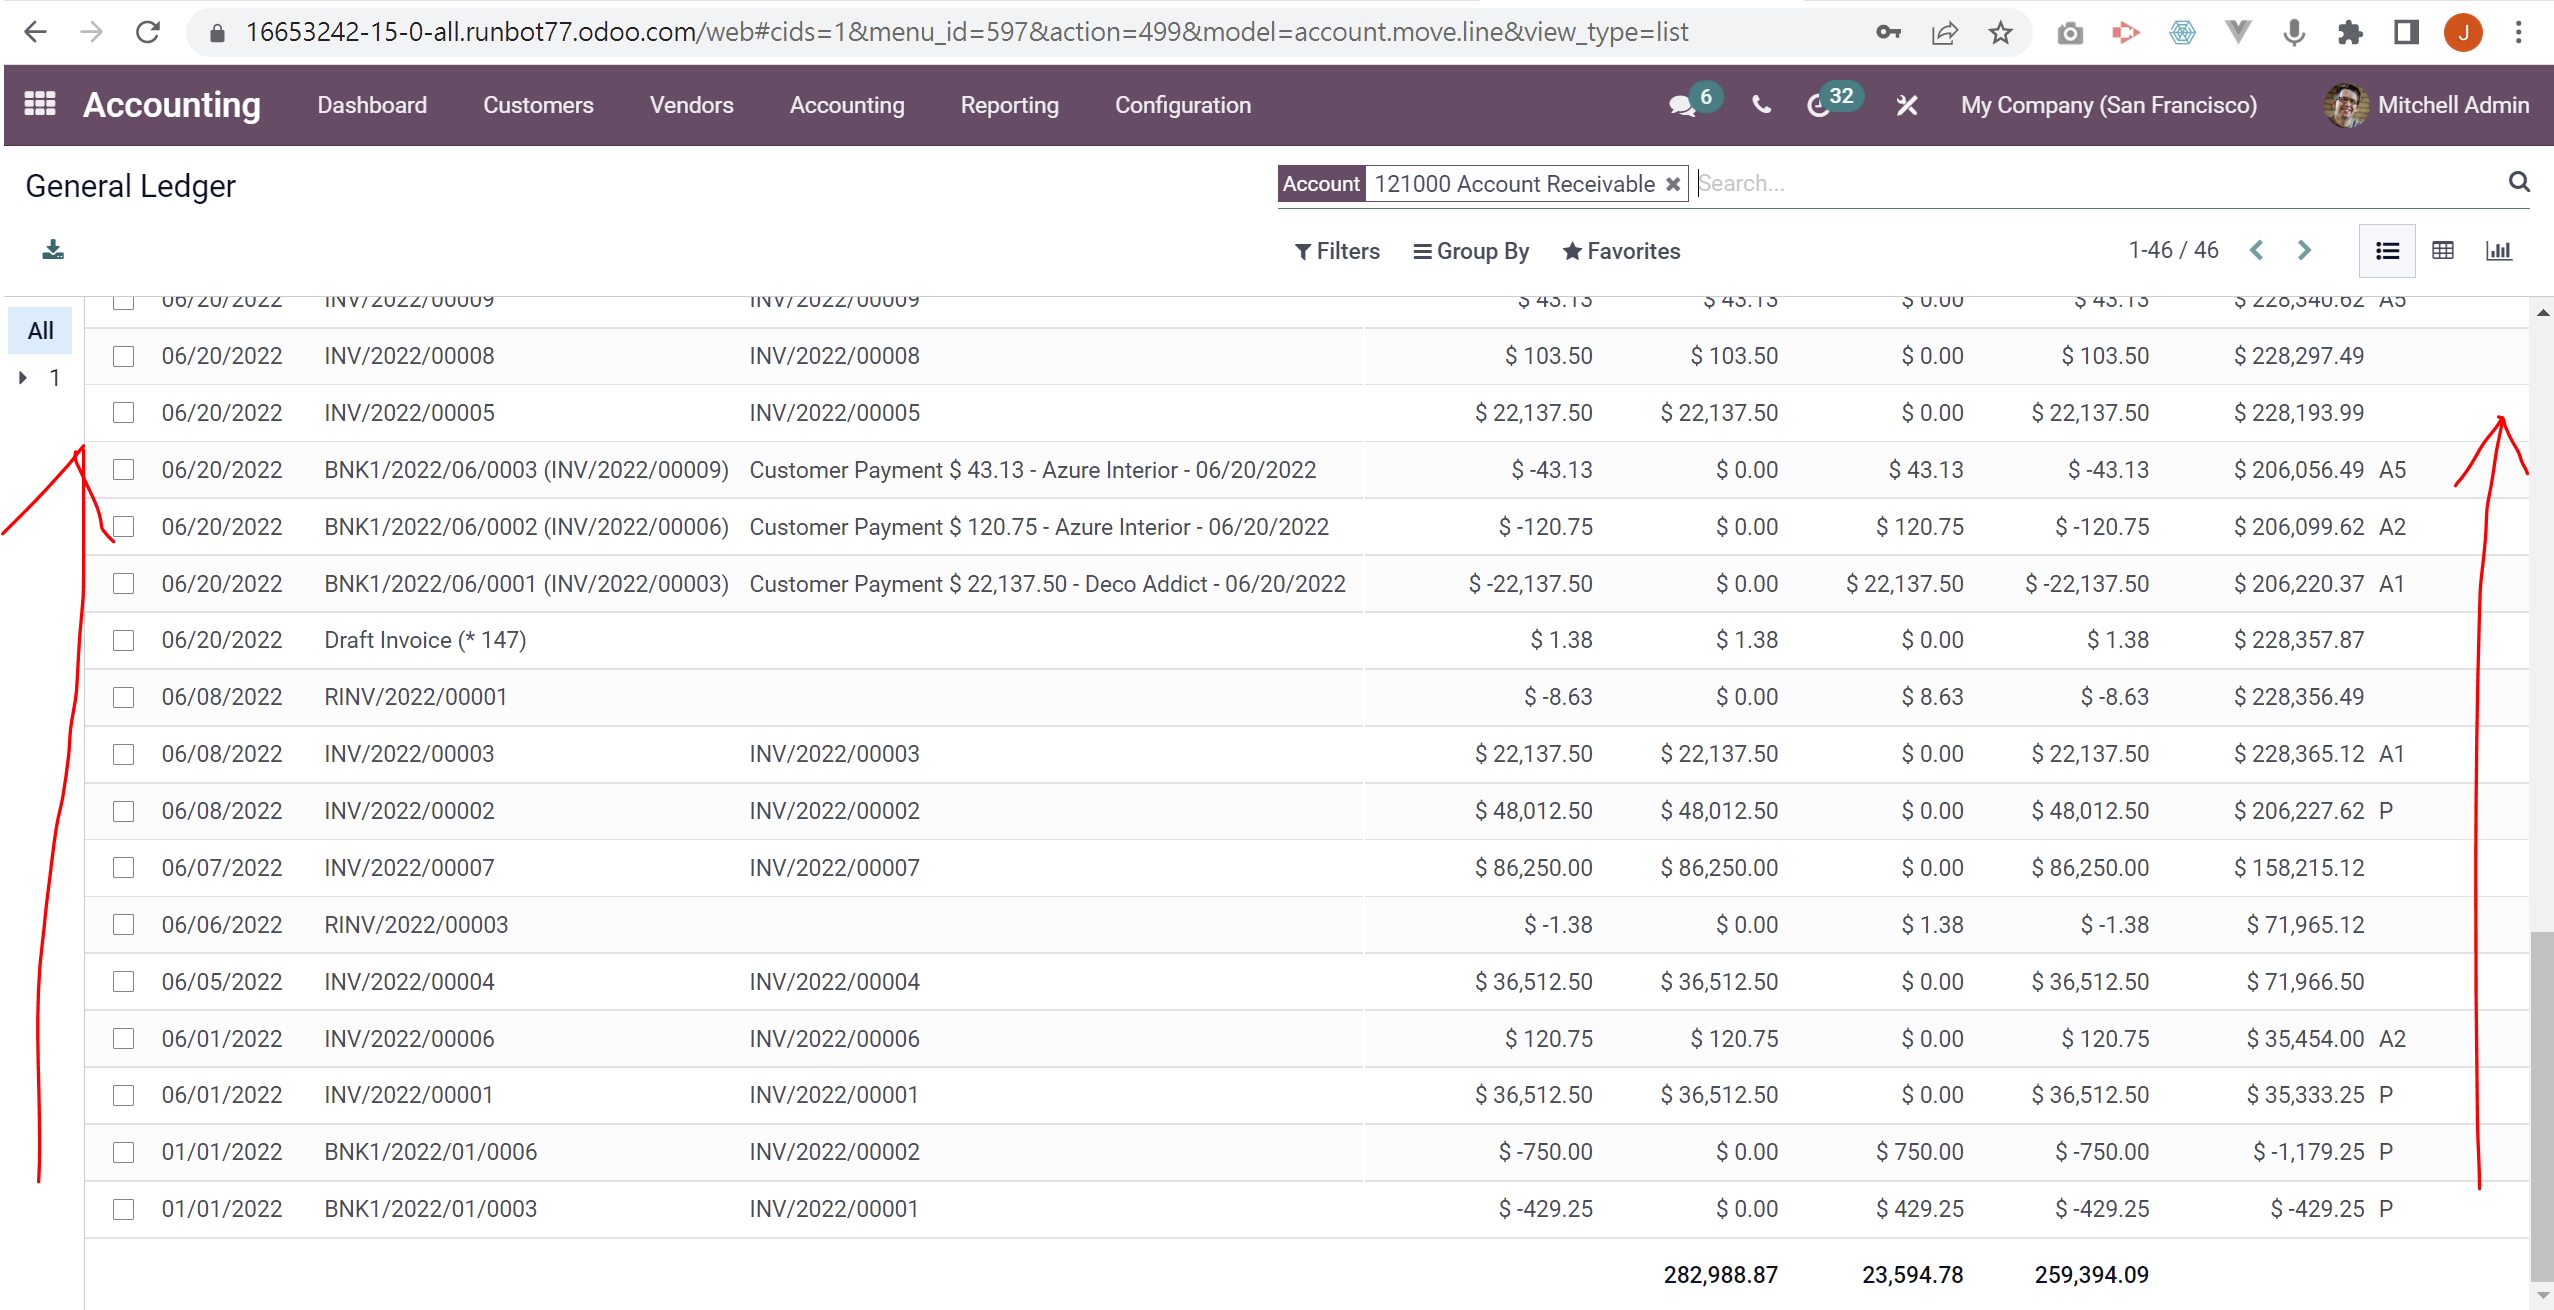This screenshot has height=1310, width=2554.
Task: Check the Draft Invoice (* 147) row
Action: [x=123, y=640]
